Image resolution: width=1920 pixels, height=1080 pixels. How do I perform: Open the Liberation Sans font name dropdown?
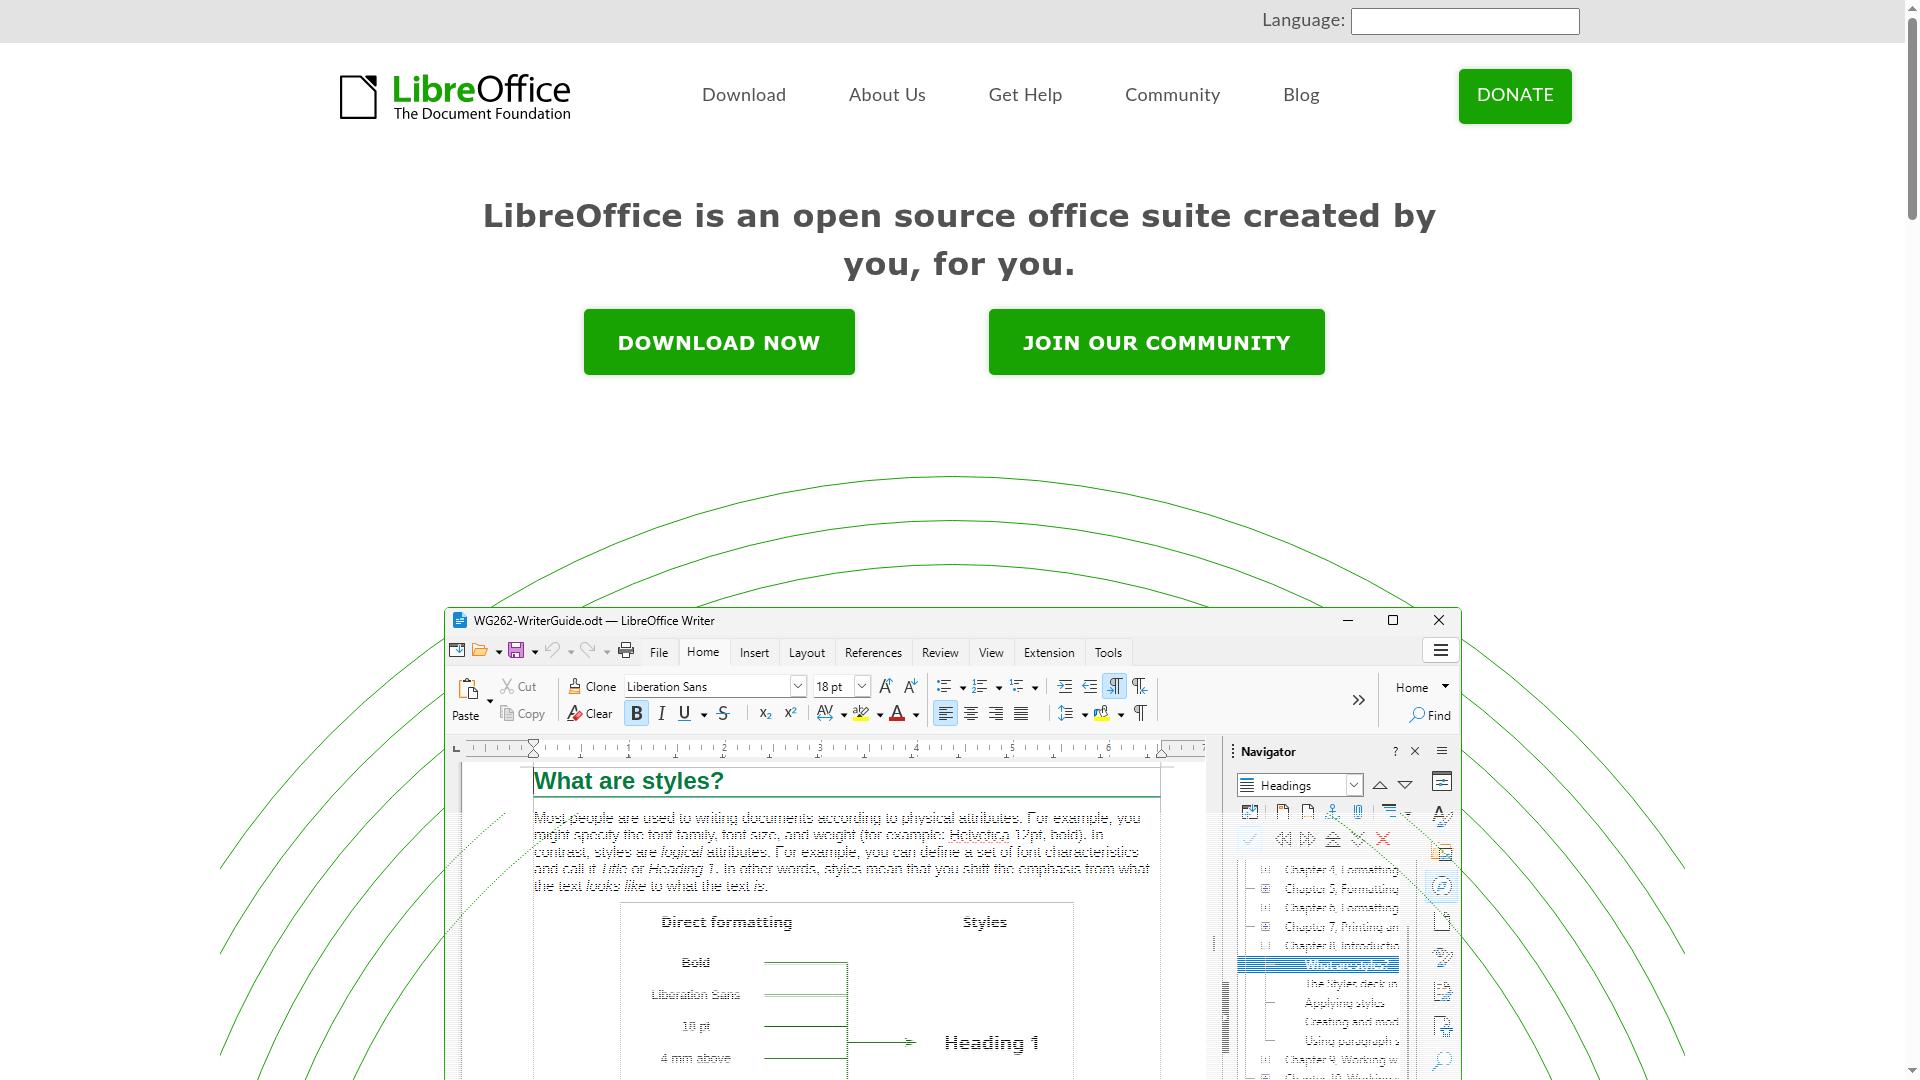click(x=798, y=686)
